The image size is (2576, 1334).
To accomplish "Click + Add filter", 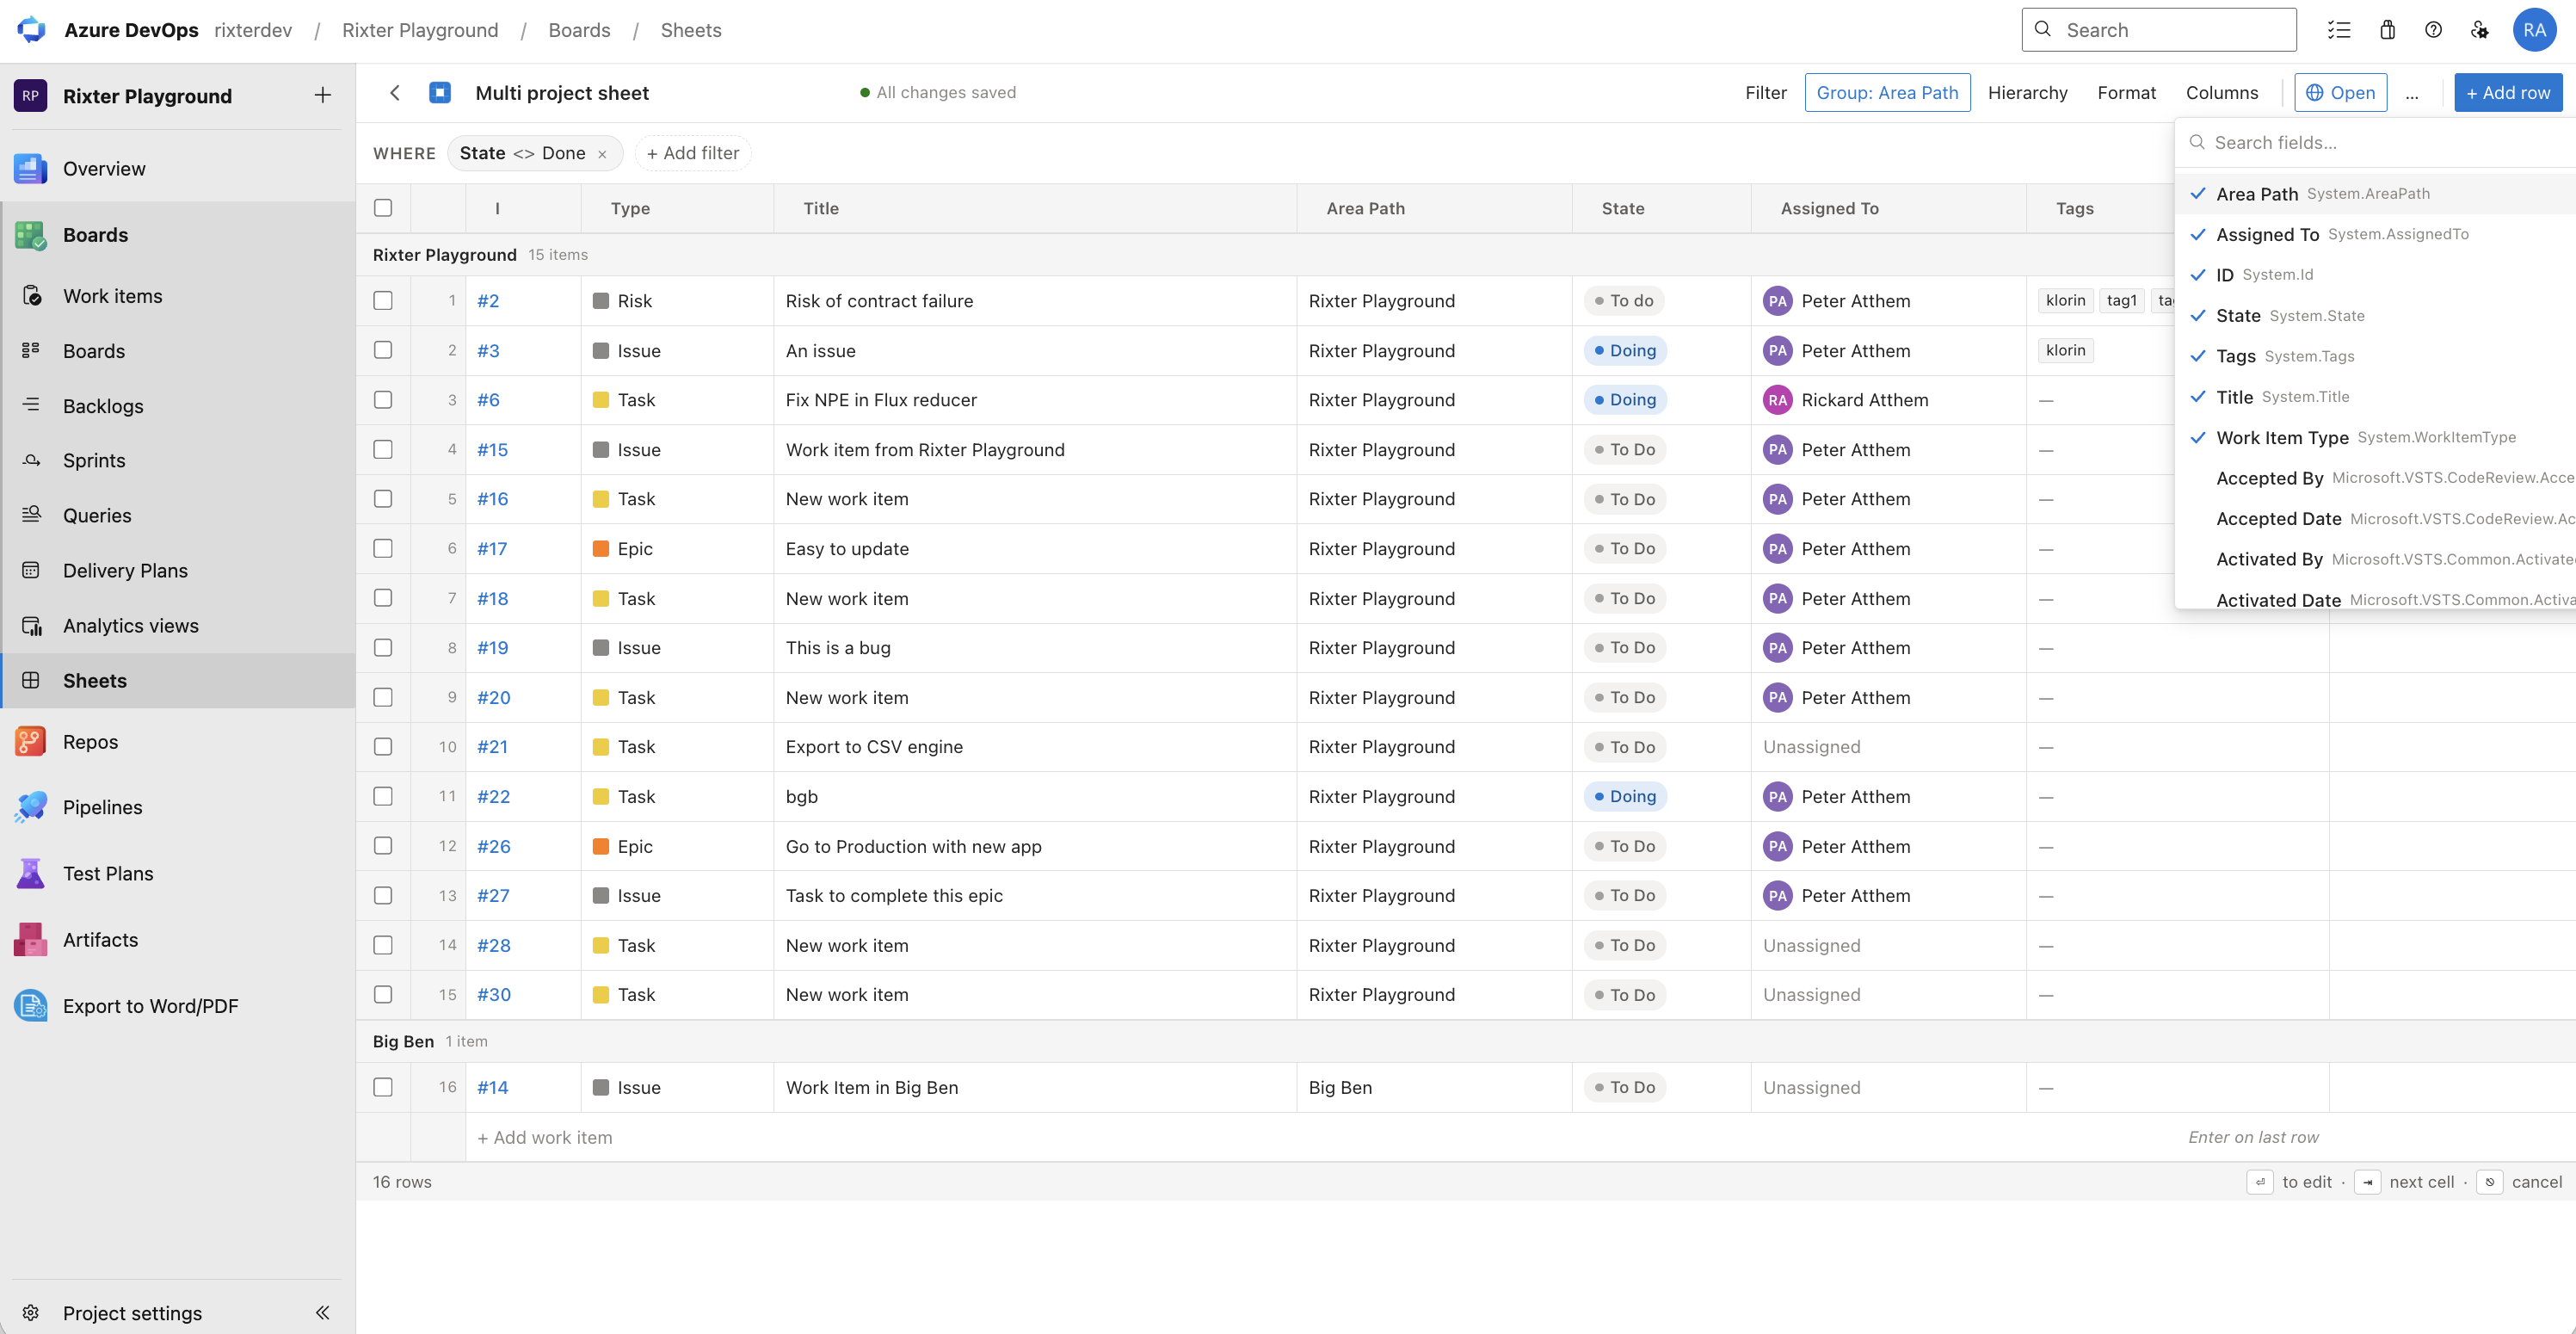I will [x=693, y=153].
